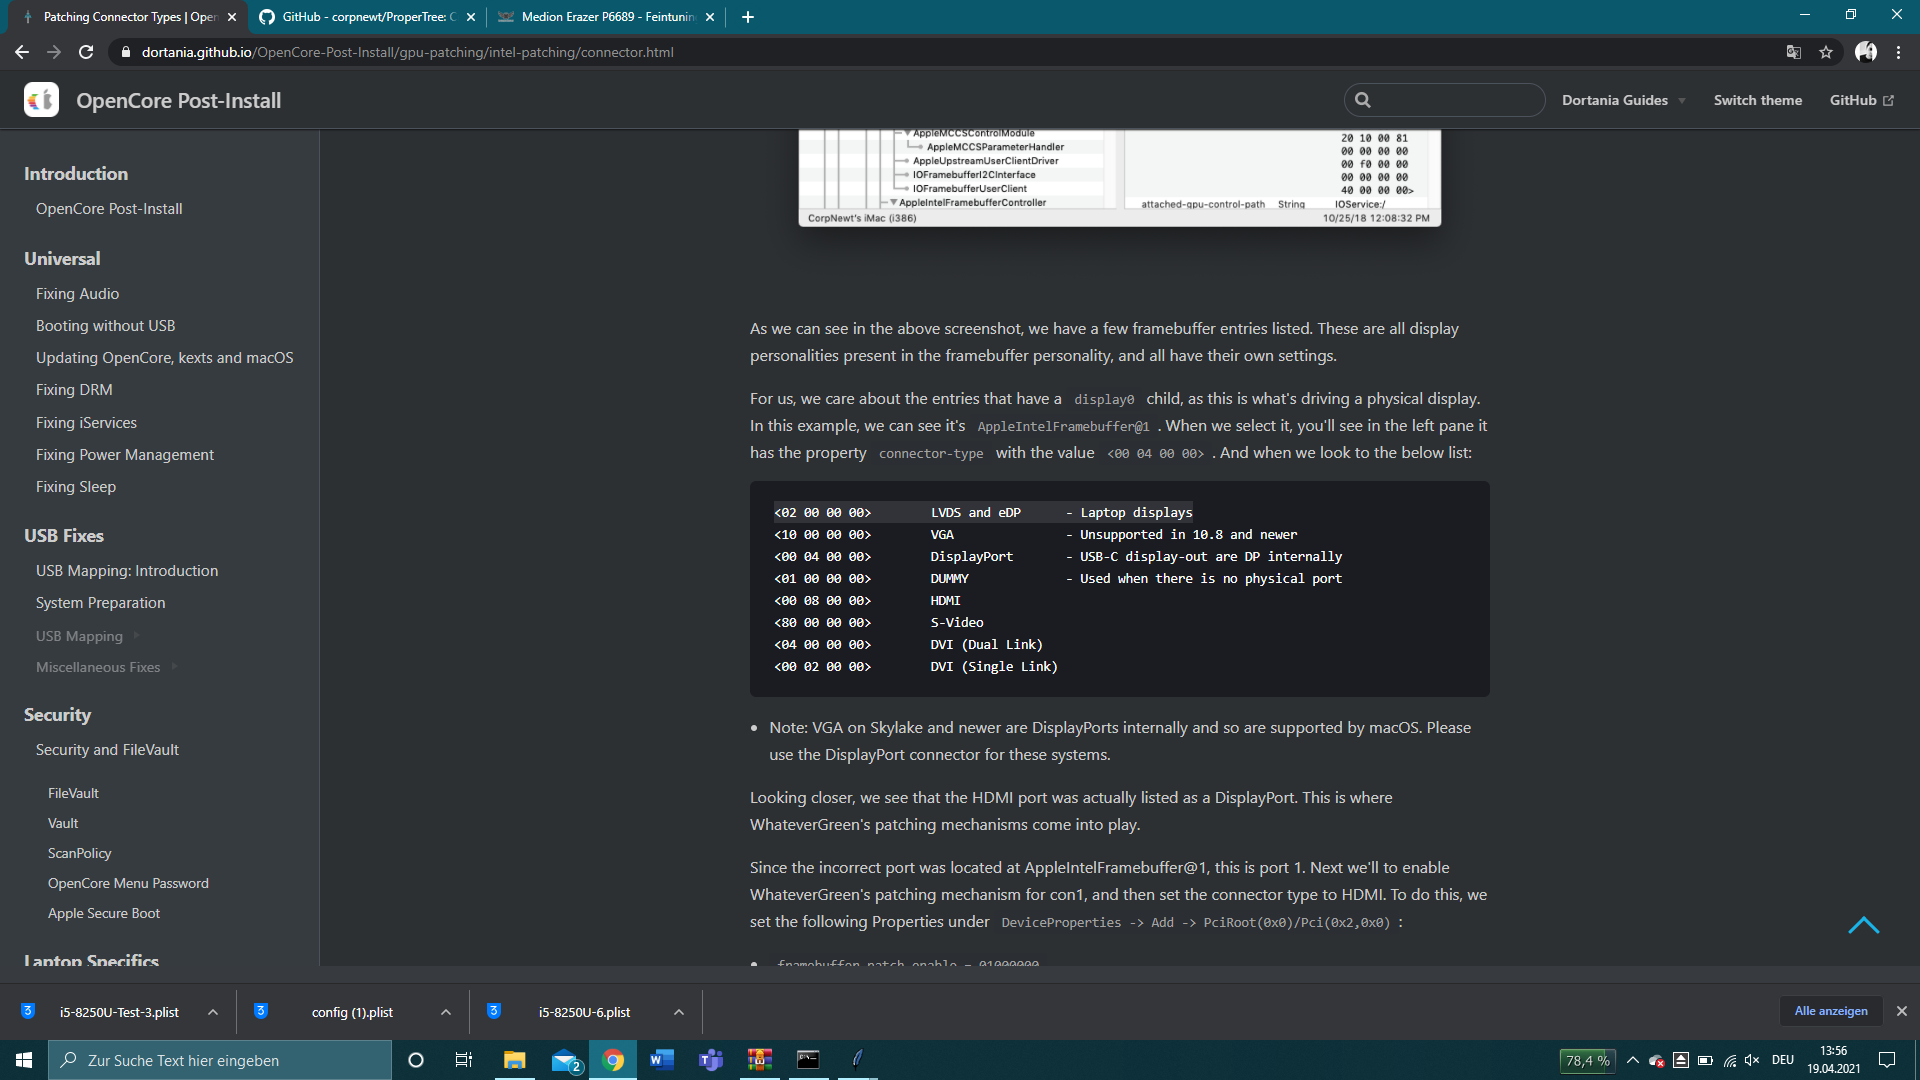Click the new tab plus icon
Viewport: 1920px width, 1080px height.
pyautogui.click(x=748, y=17)
